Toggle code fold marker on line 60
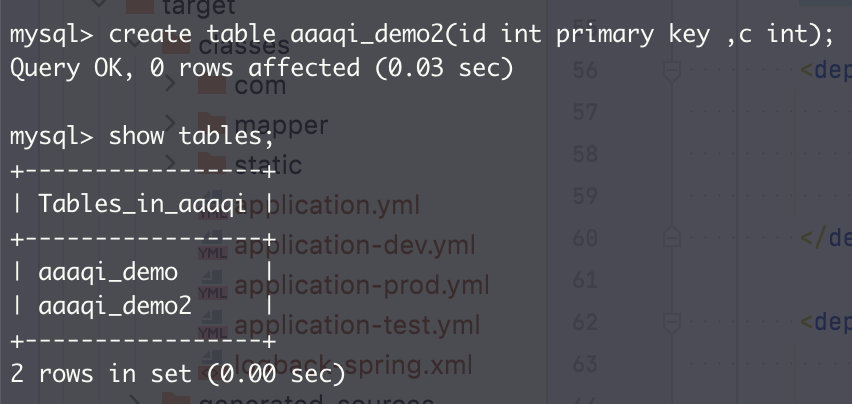 click(x=672, y=238)
